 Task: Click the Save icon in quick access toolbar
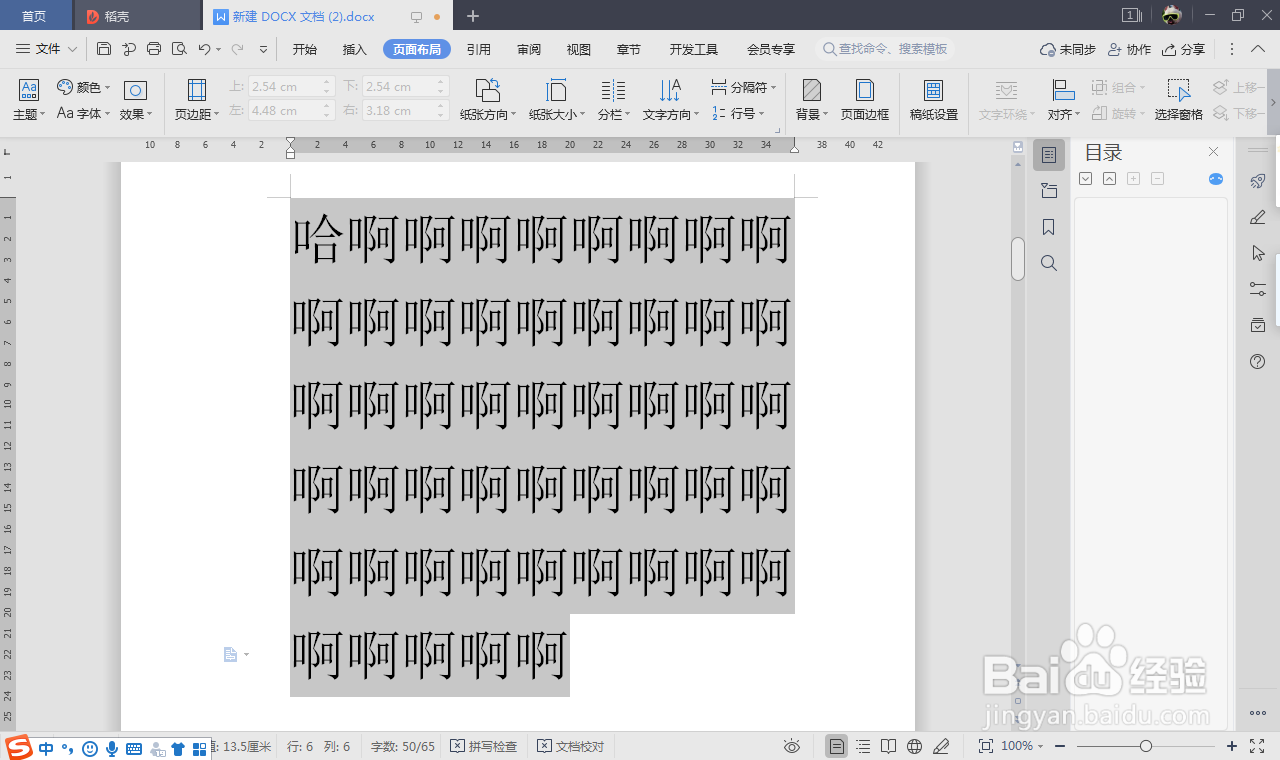pos(104,49)
